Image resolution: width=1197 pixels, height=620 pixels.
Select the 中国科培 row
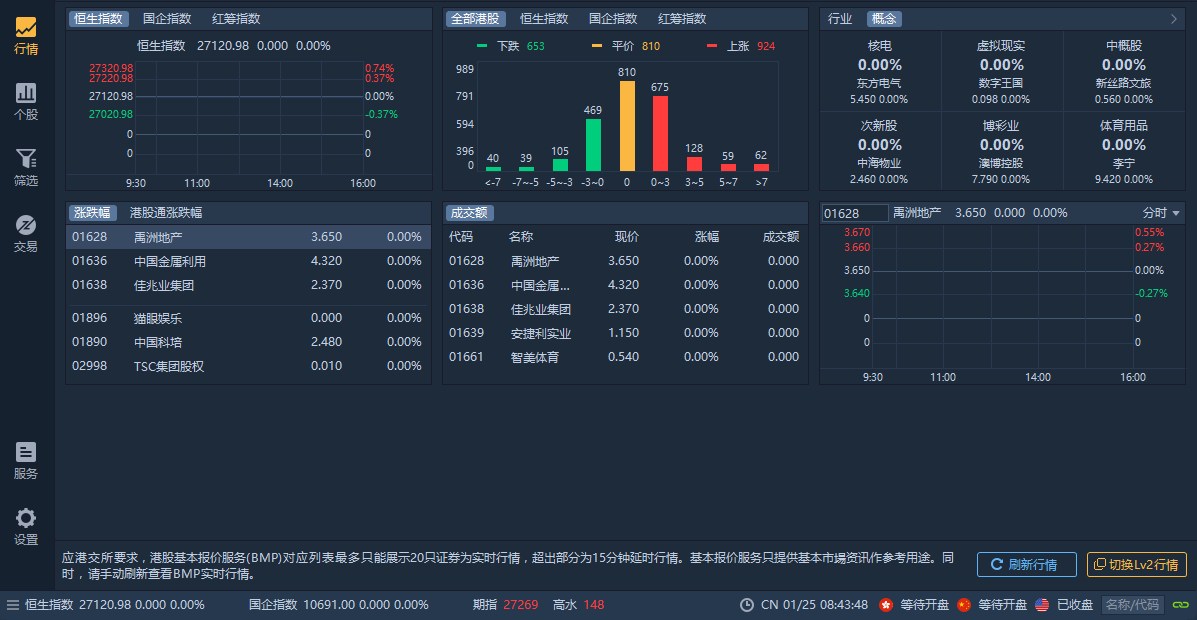point(248,342)
